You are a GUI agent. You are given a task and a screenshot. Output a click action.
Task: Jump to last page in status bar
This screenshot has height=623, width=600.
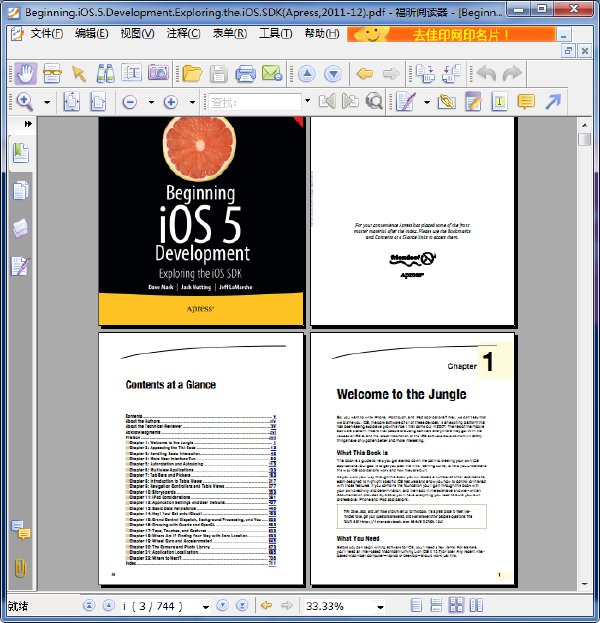[x=242, y=606]
